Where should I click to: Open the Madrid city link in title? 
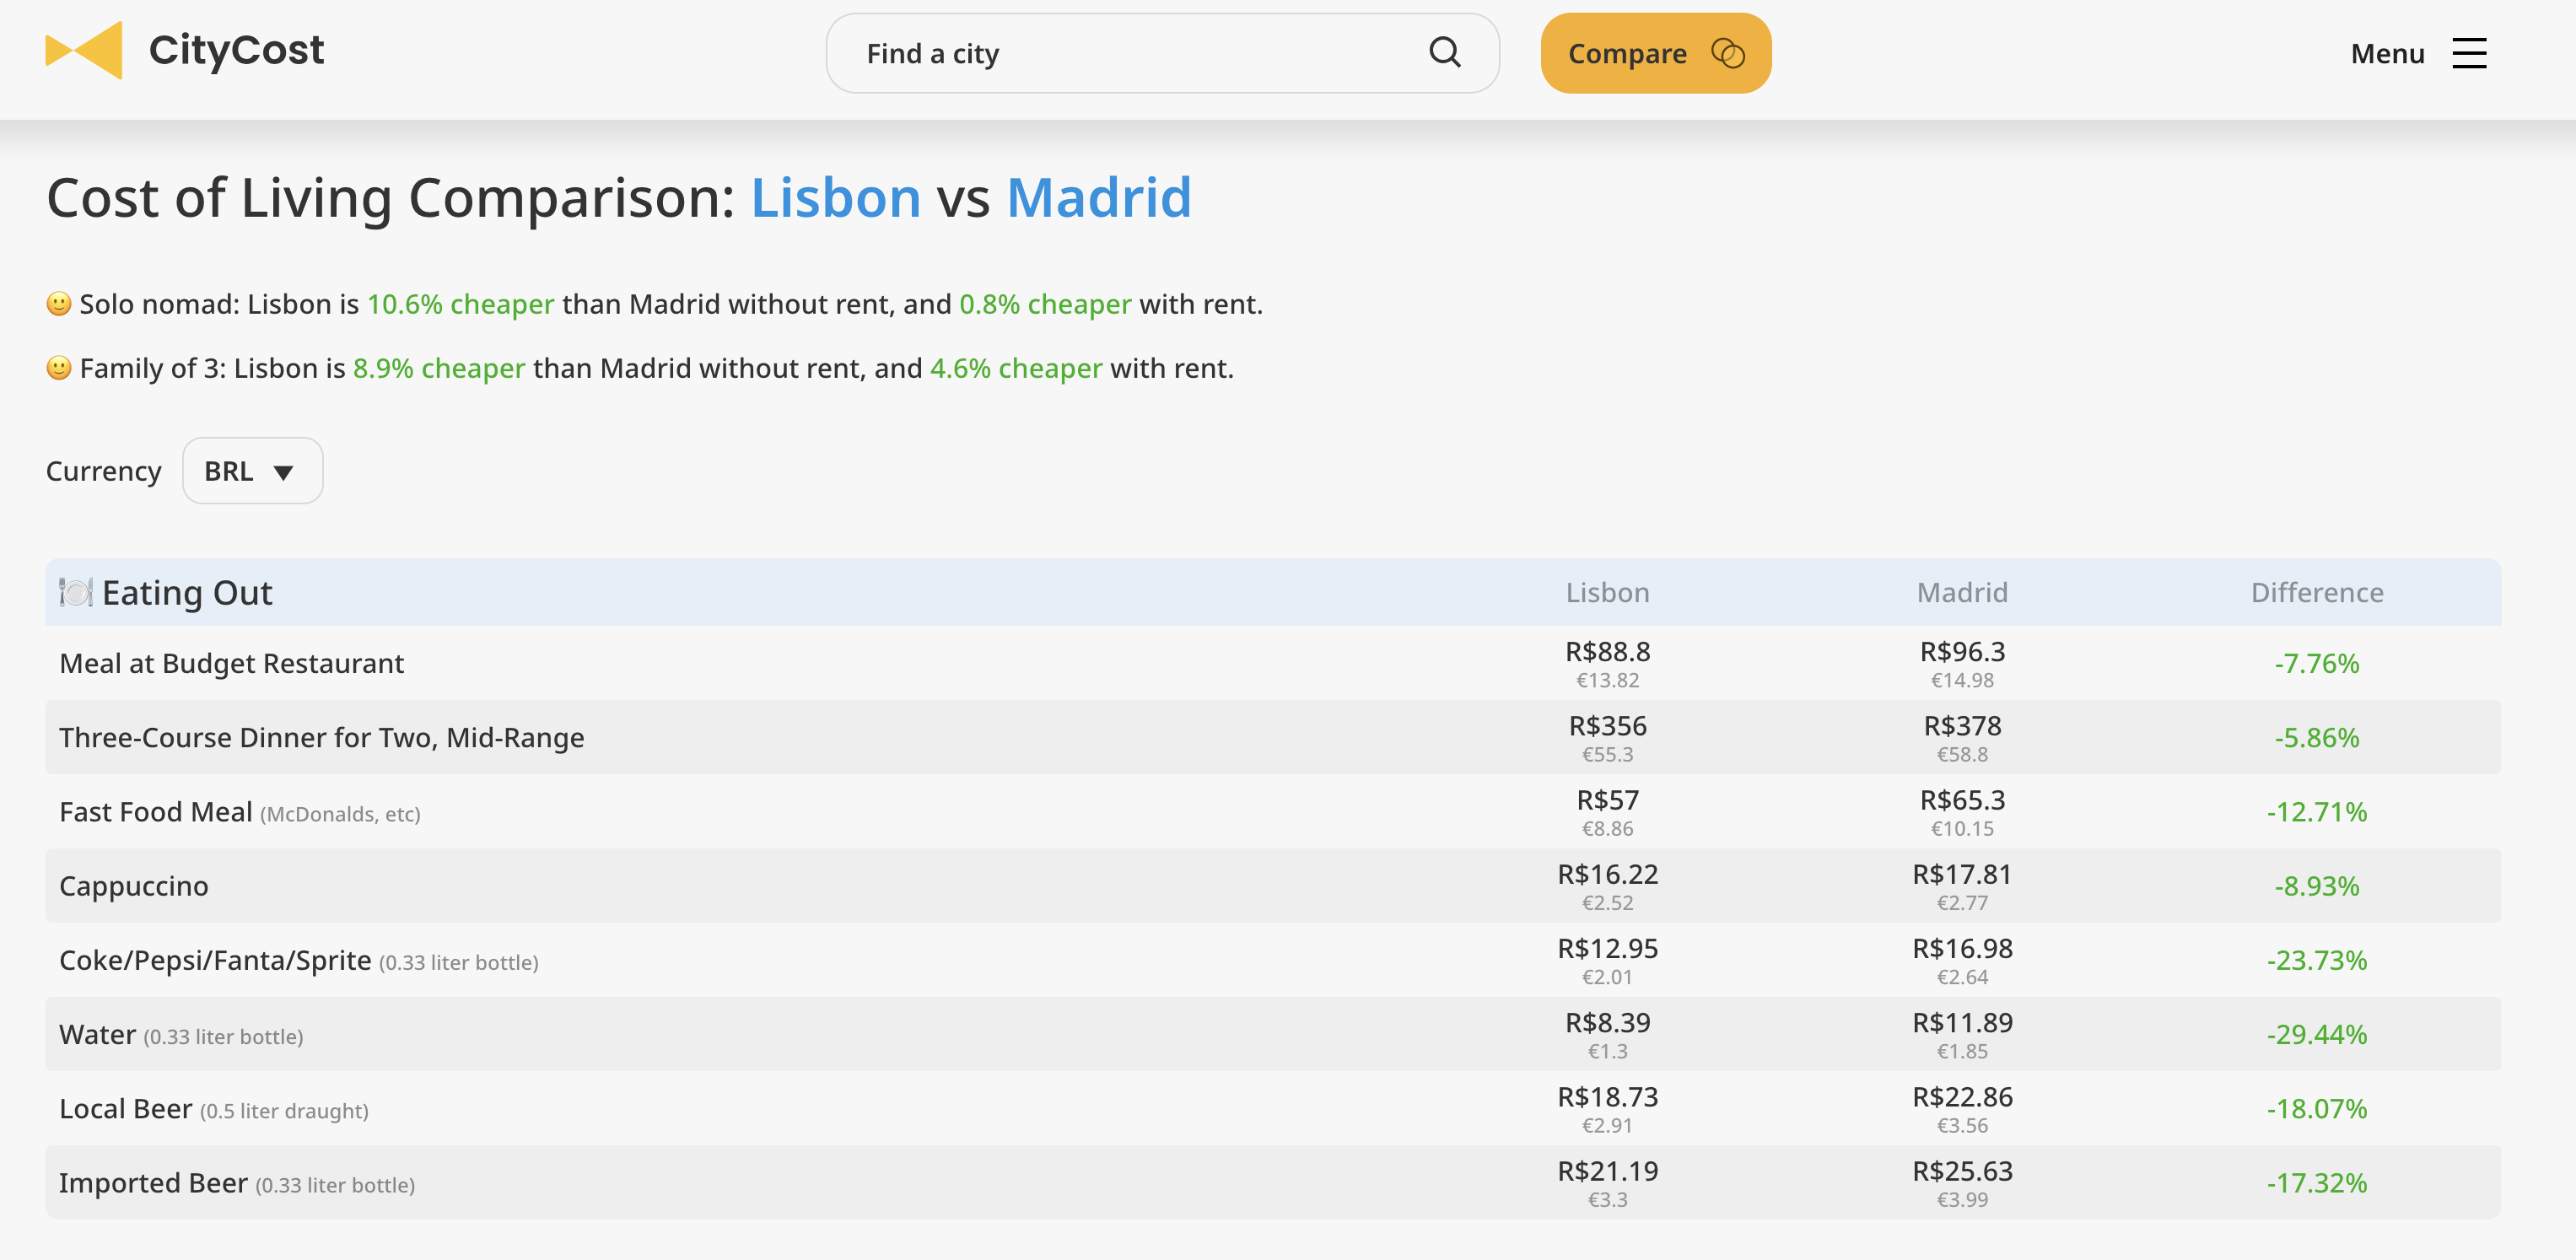(1098, 197)
